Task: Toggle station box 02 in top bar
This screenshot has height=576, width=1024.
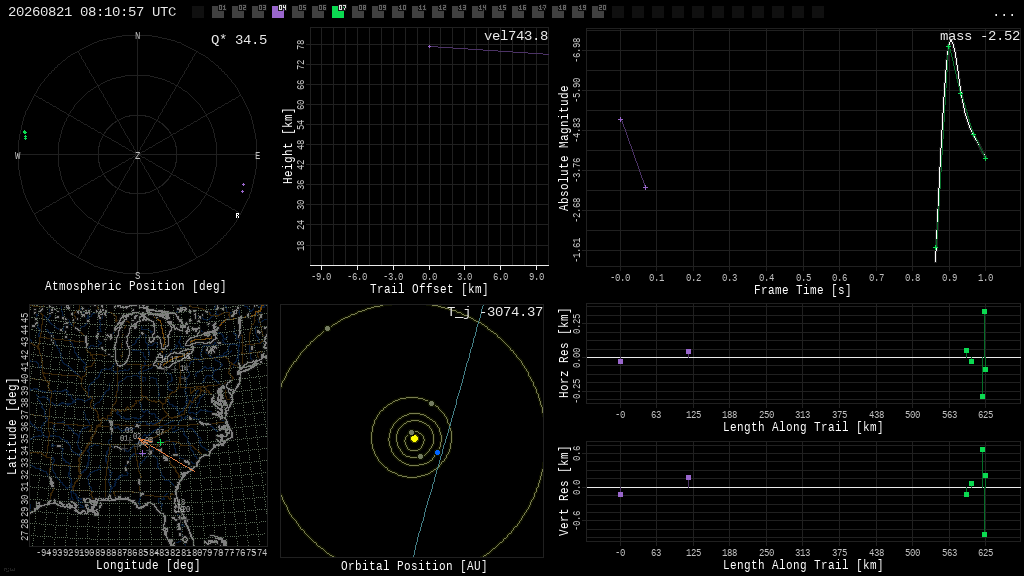Action: (238, 12)
